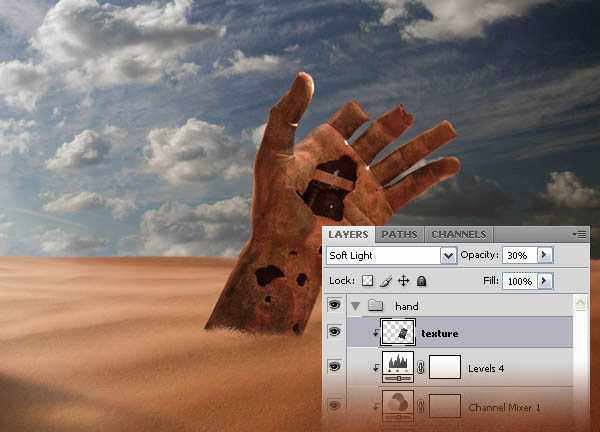
Task: Click the Levels 4 adjustment histogram icon
Action: click(x=398, y=367)
